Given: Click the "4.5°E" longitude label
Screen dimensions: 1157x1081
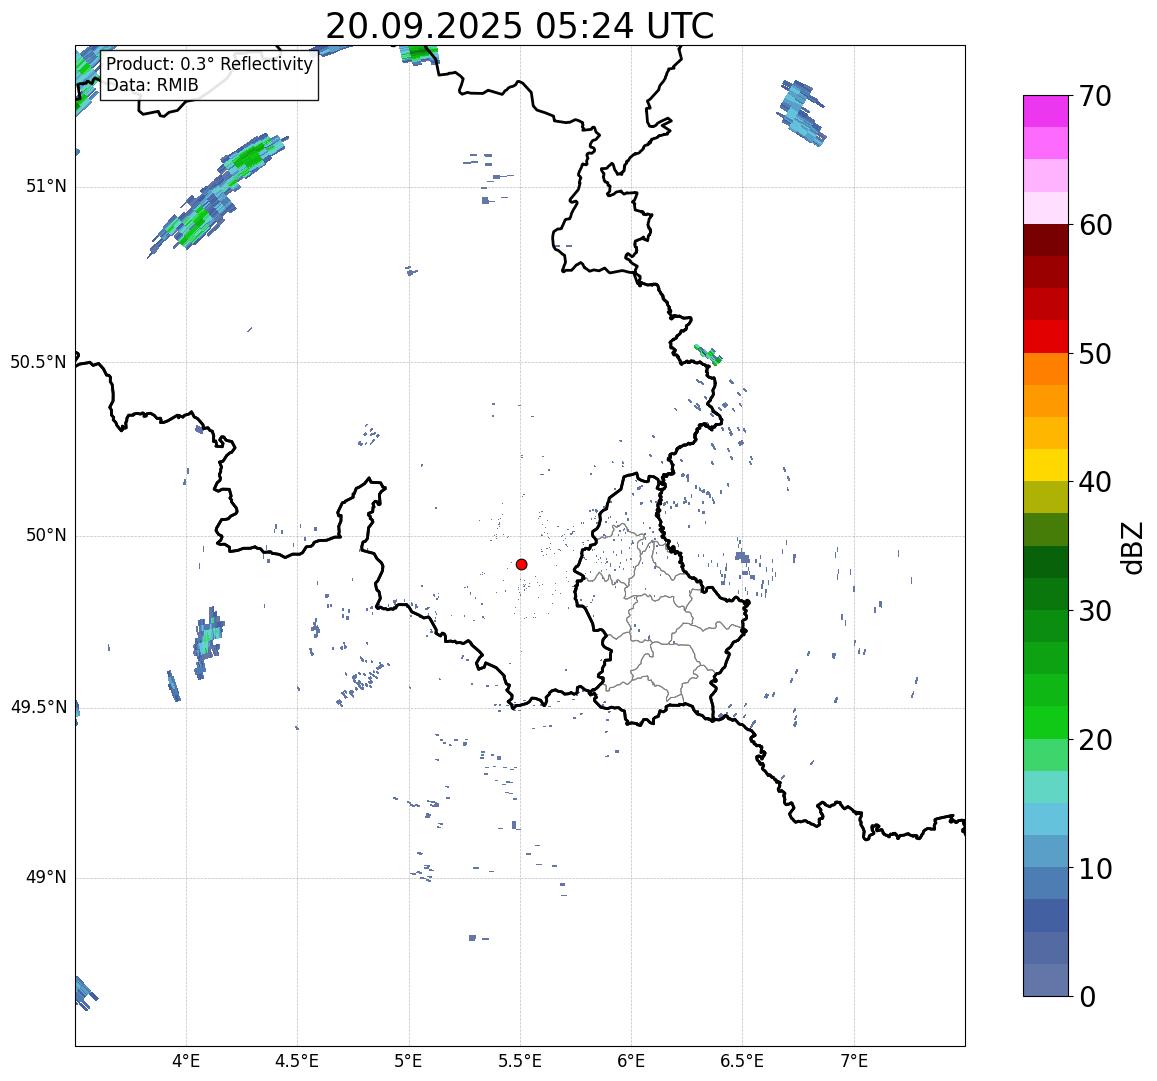Looking at the screenshot, I should 297,1061.
